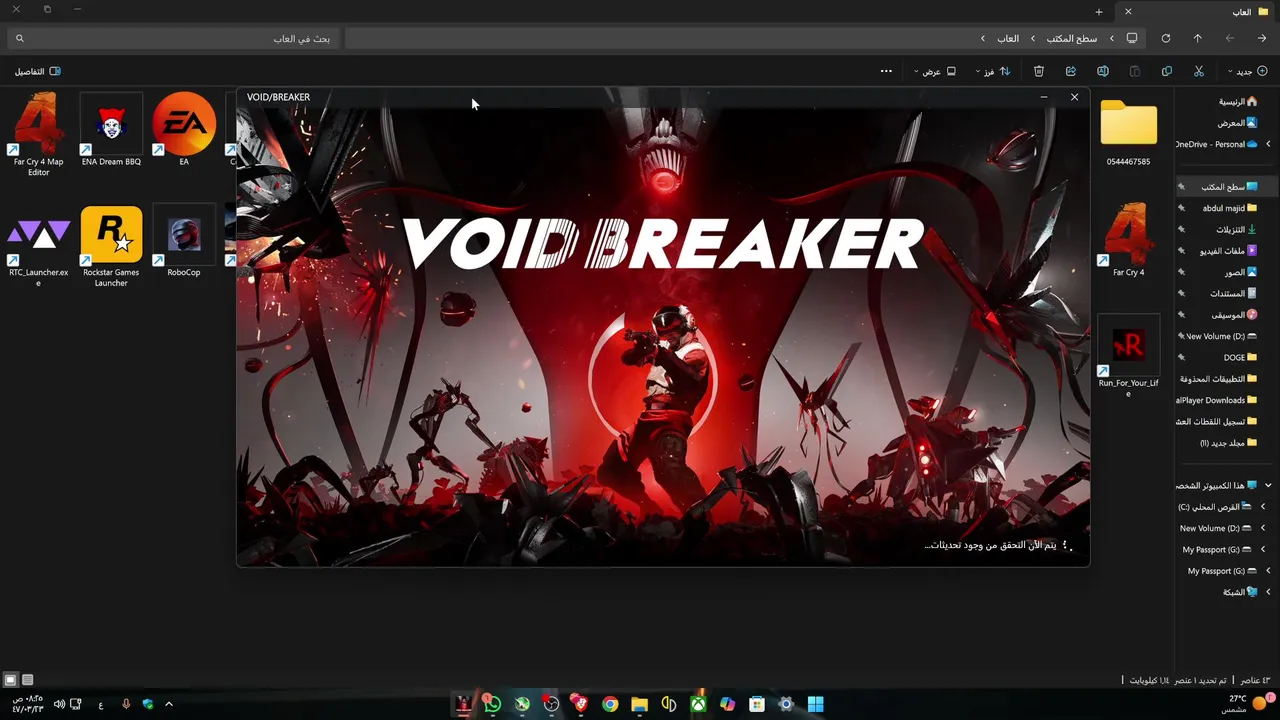Click the Copy icon in the toolbar
Viewport: 1280px width, 720px height.
click(1167, 71)
